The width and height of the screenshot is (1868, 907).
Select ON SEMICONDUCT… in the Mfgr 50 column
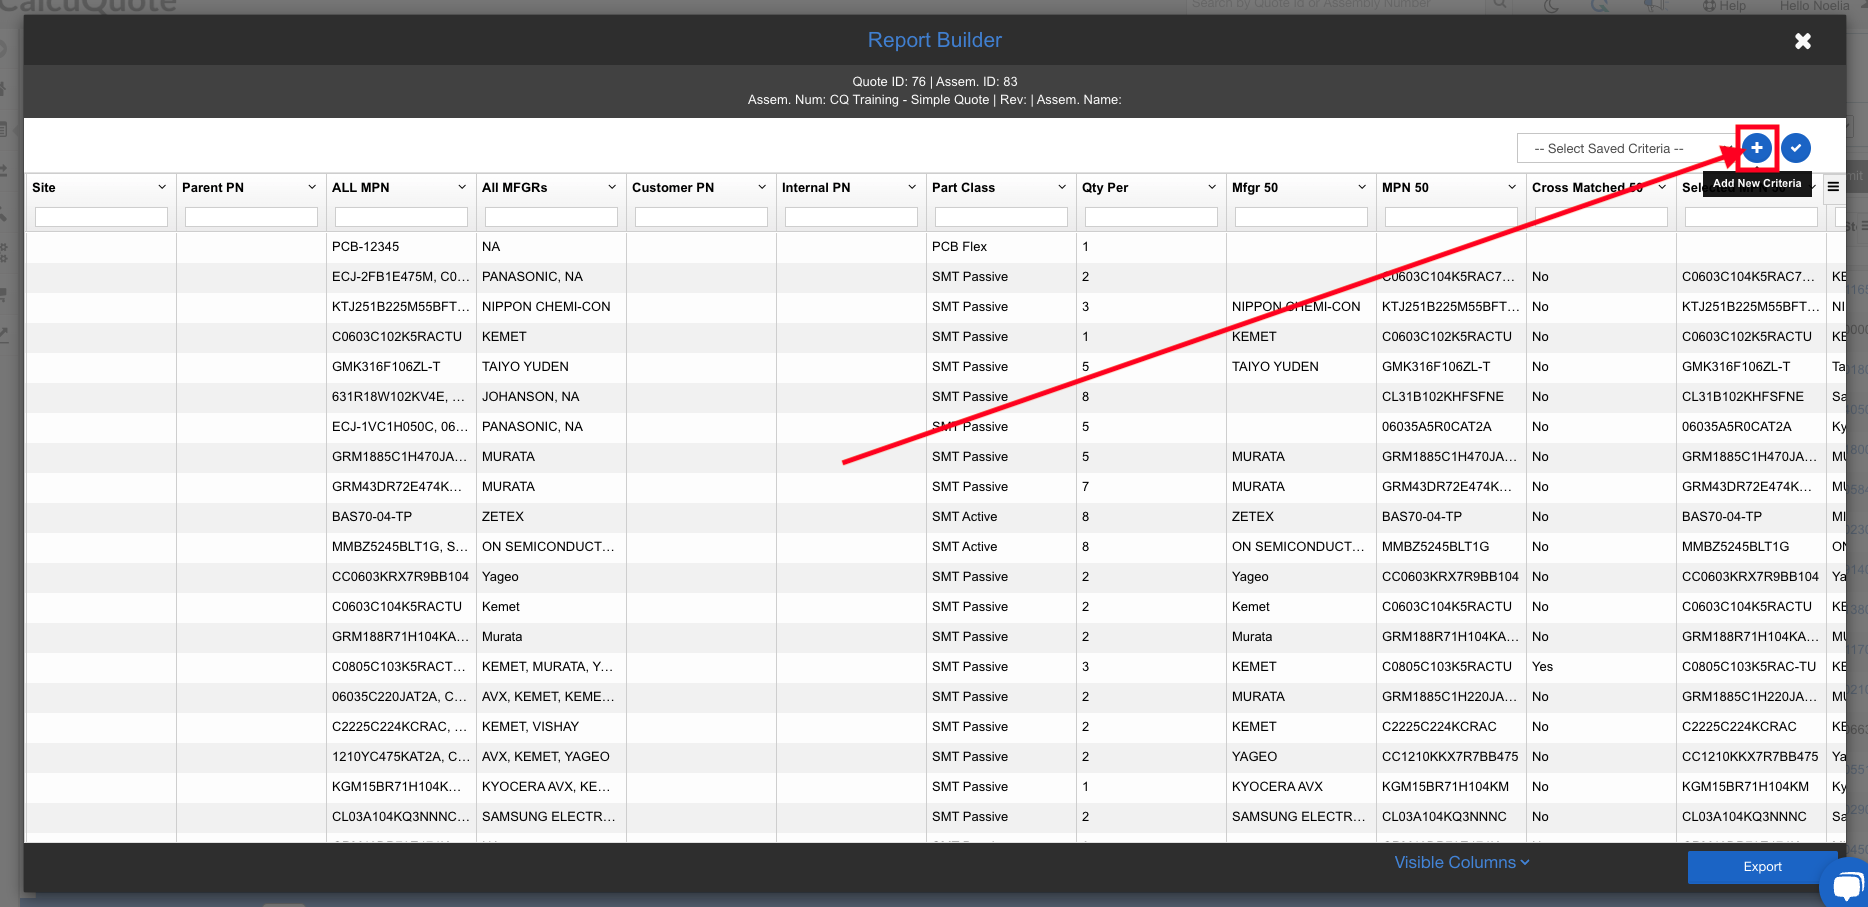1301,547
